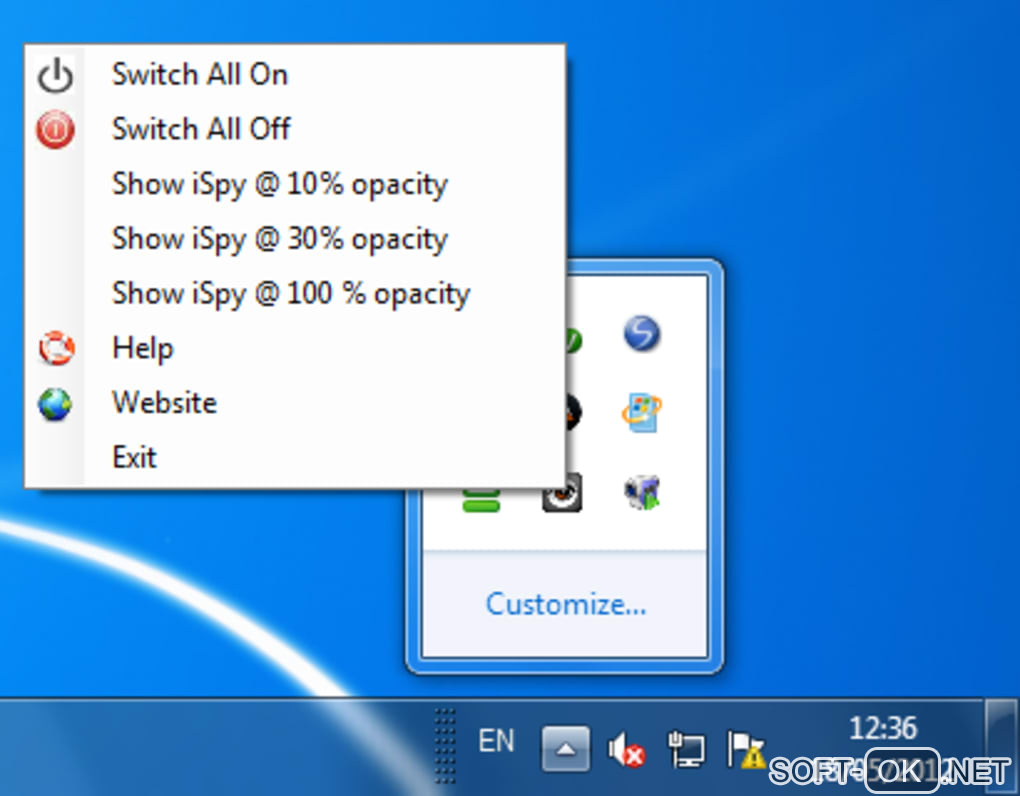Click the lifebuoy Help icon
The width and height of the screenshot is (1020, 796).
coord(56,348)
